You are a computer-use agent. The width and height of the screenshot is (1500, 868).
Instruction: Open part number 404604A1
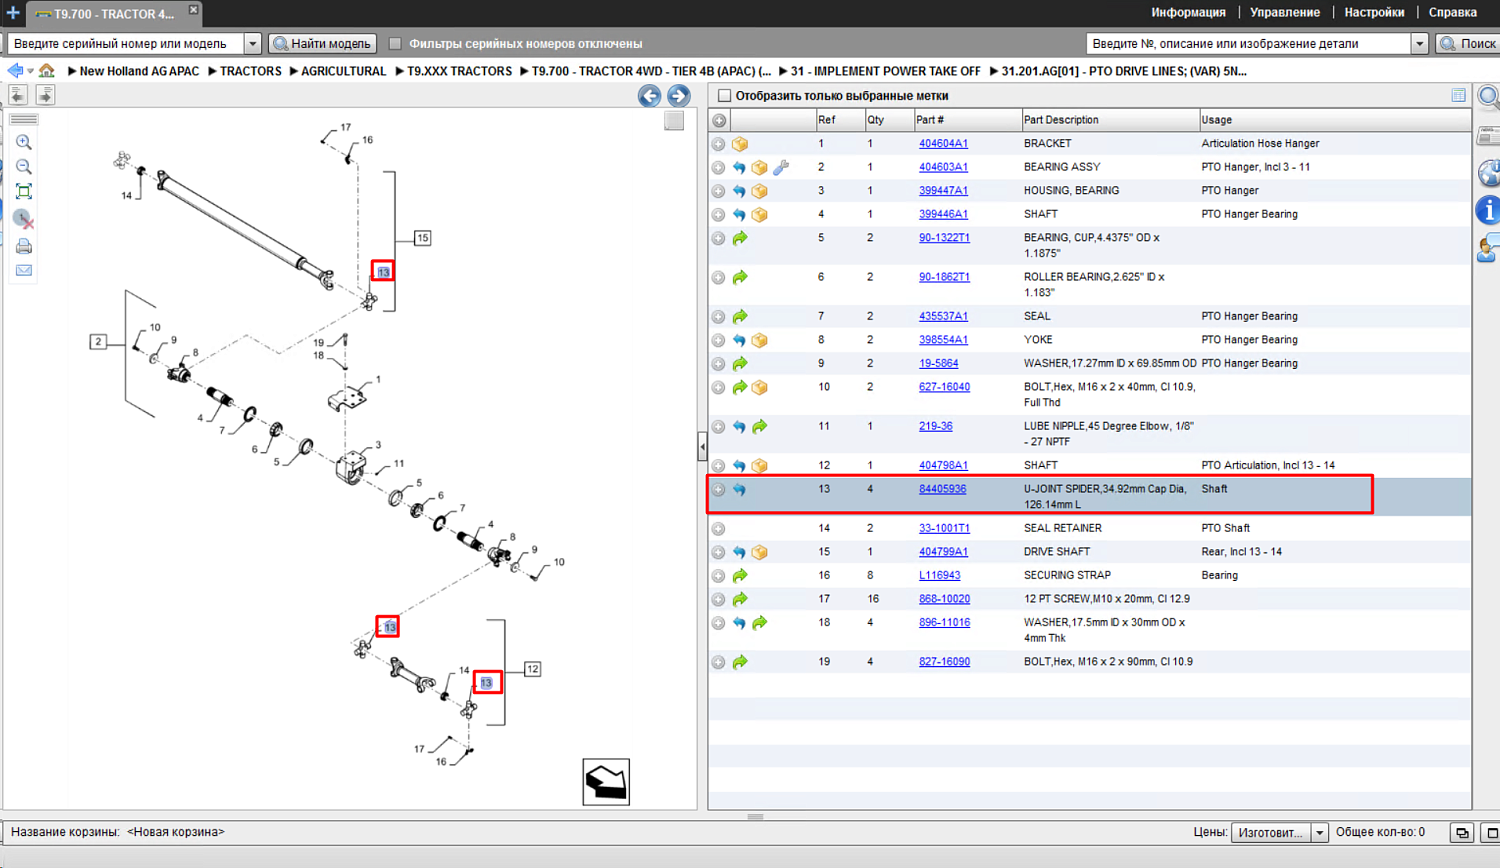pyautogui.click(x=943, y=144)
